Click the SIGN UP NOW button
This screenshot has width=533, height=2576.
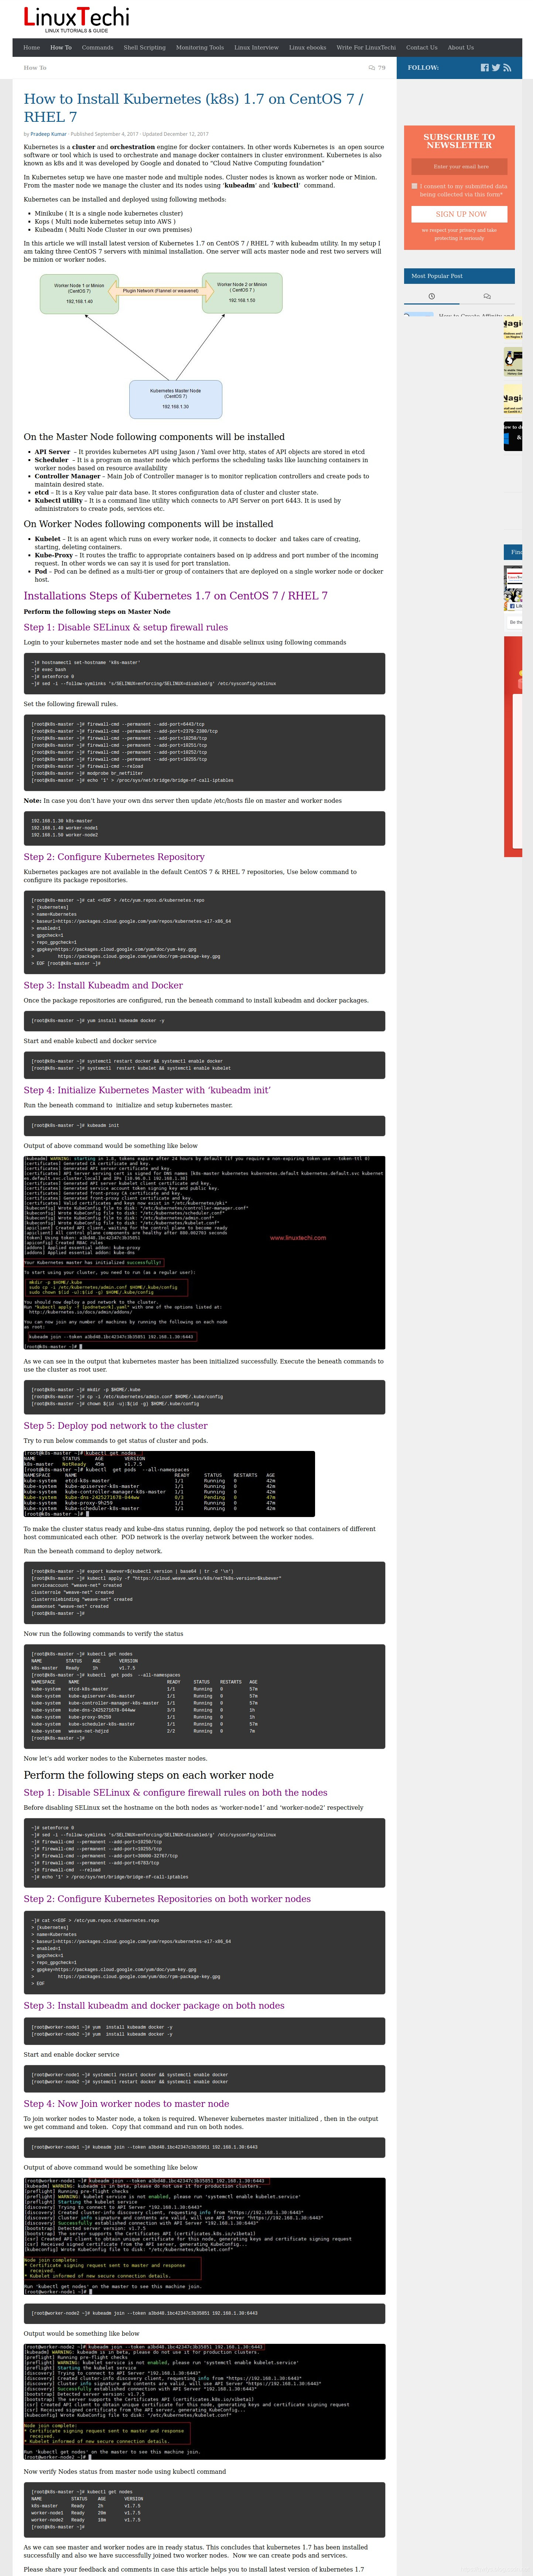point(460,214)
